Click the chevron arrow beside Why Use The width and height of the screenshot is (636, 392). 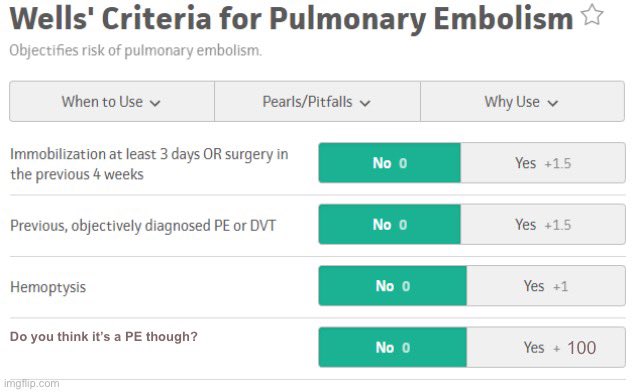(552, 103)
